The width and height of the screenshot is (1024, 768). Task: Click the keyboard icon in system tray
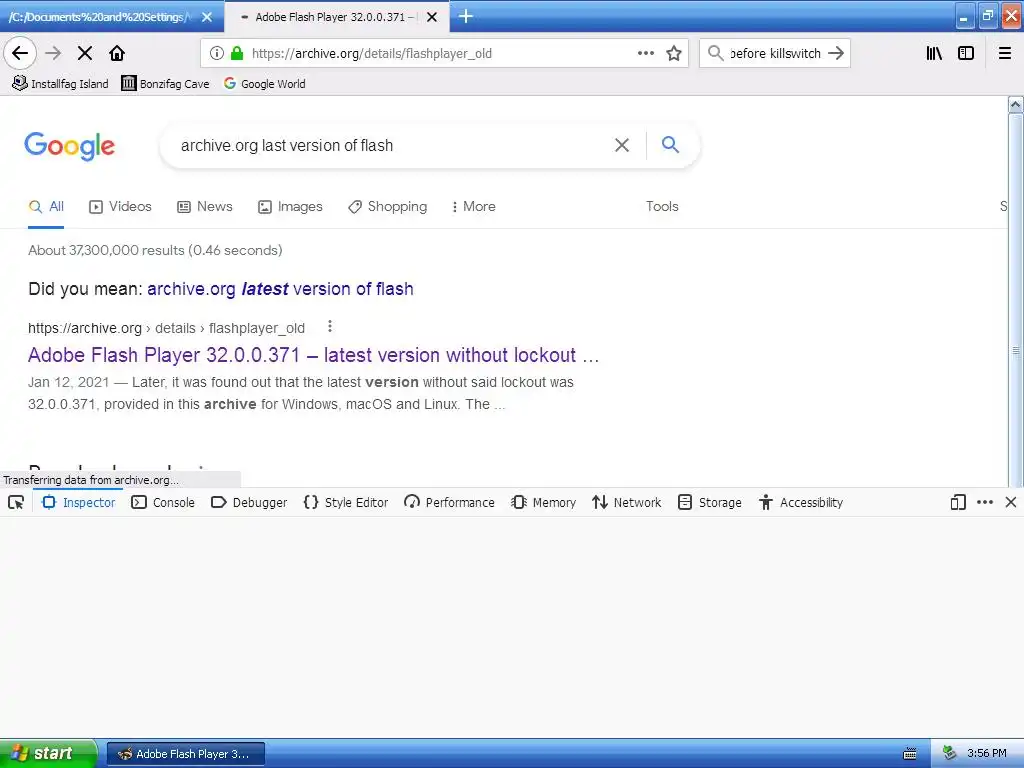(x=910, y=754)
